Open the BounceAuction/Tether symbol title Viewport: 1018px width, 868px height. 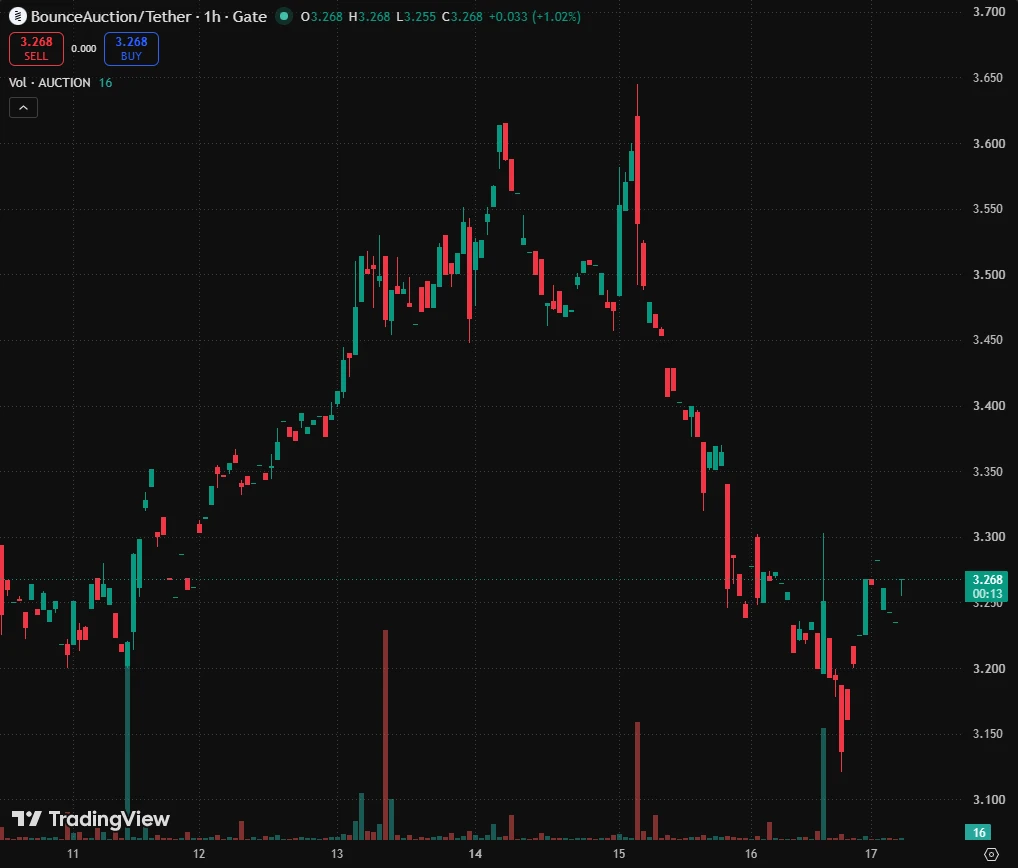pyautogui.click(x=149, y=16)
